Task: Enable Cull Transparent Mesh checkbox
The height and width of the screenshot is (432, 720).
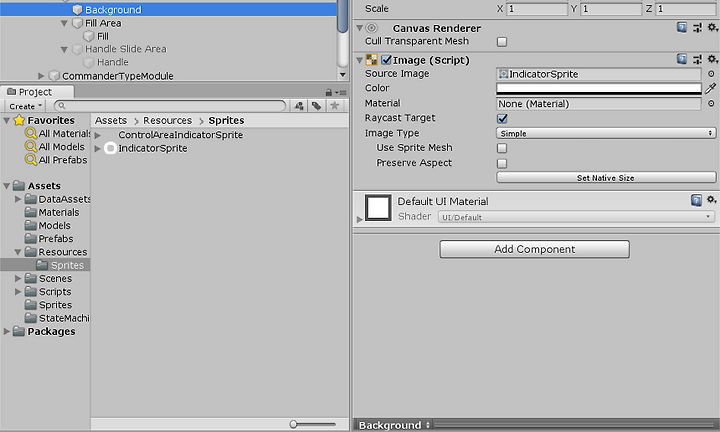Action: click(502, 42)
